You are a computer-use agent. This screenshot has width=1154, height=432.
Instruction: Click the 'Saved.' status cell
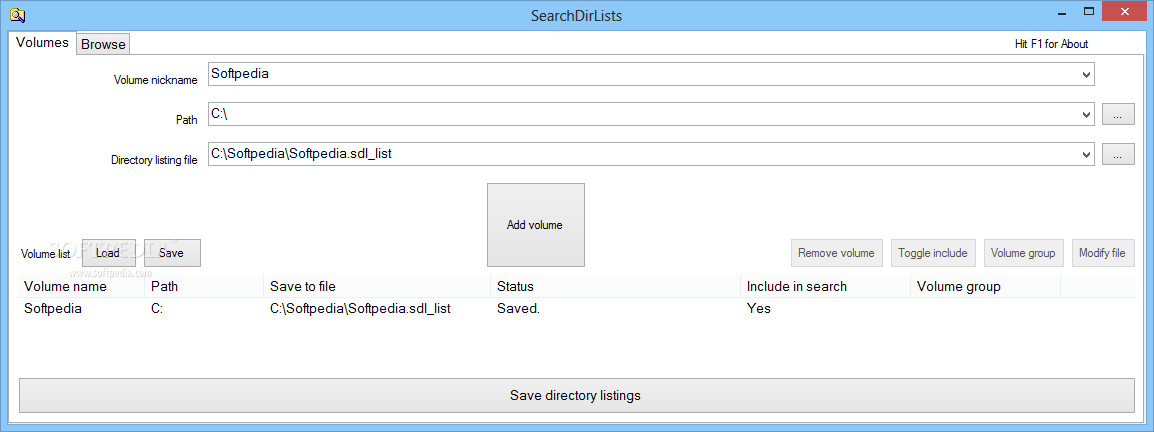(519, 309)
